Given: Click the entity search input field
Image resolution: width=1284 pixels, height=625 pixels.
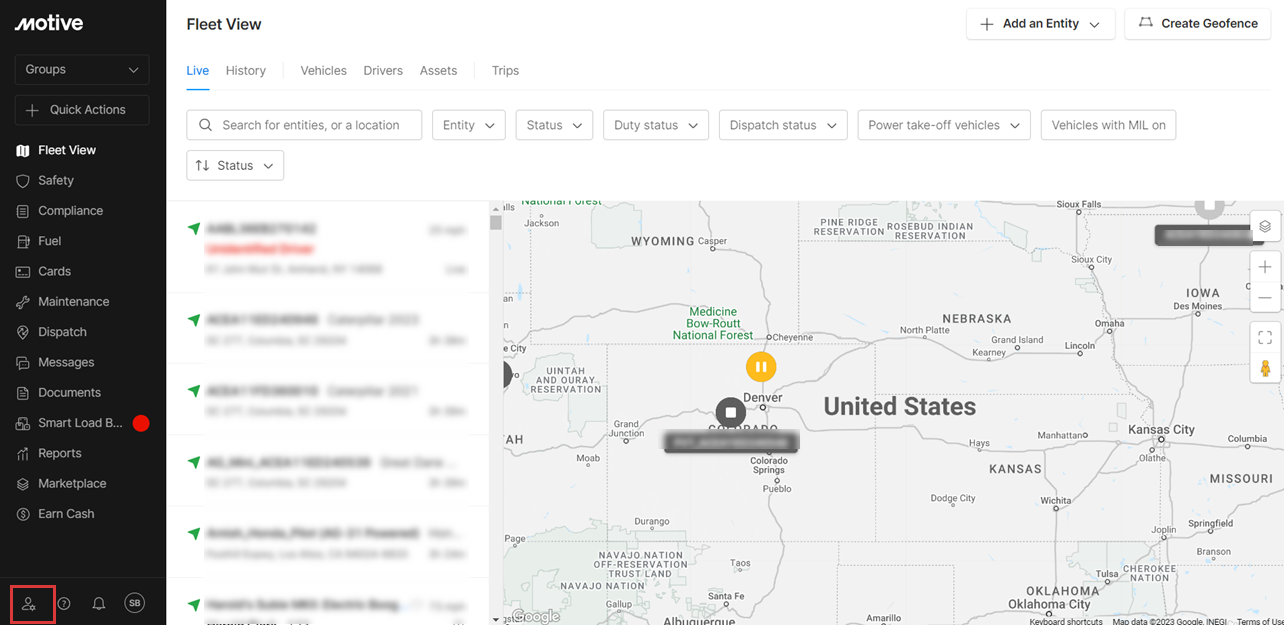Looking at the screenshot, I should pos(310,125).
